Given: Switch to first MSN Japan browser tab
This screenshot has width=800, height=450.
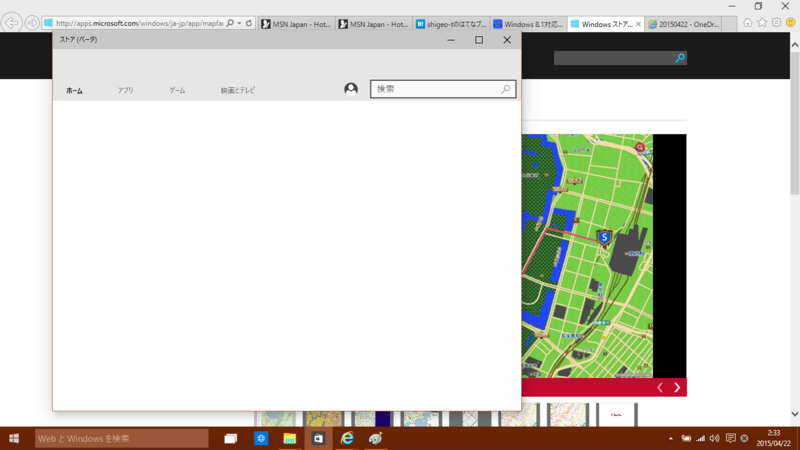Looking at the screenshot, I should coord(296,24).
